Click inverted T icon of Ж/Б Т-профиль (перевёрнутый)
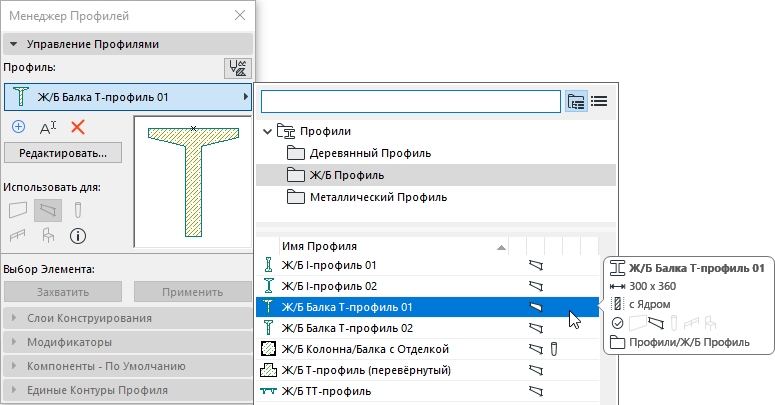The image size is (775, 405). (268, 370)
